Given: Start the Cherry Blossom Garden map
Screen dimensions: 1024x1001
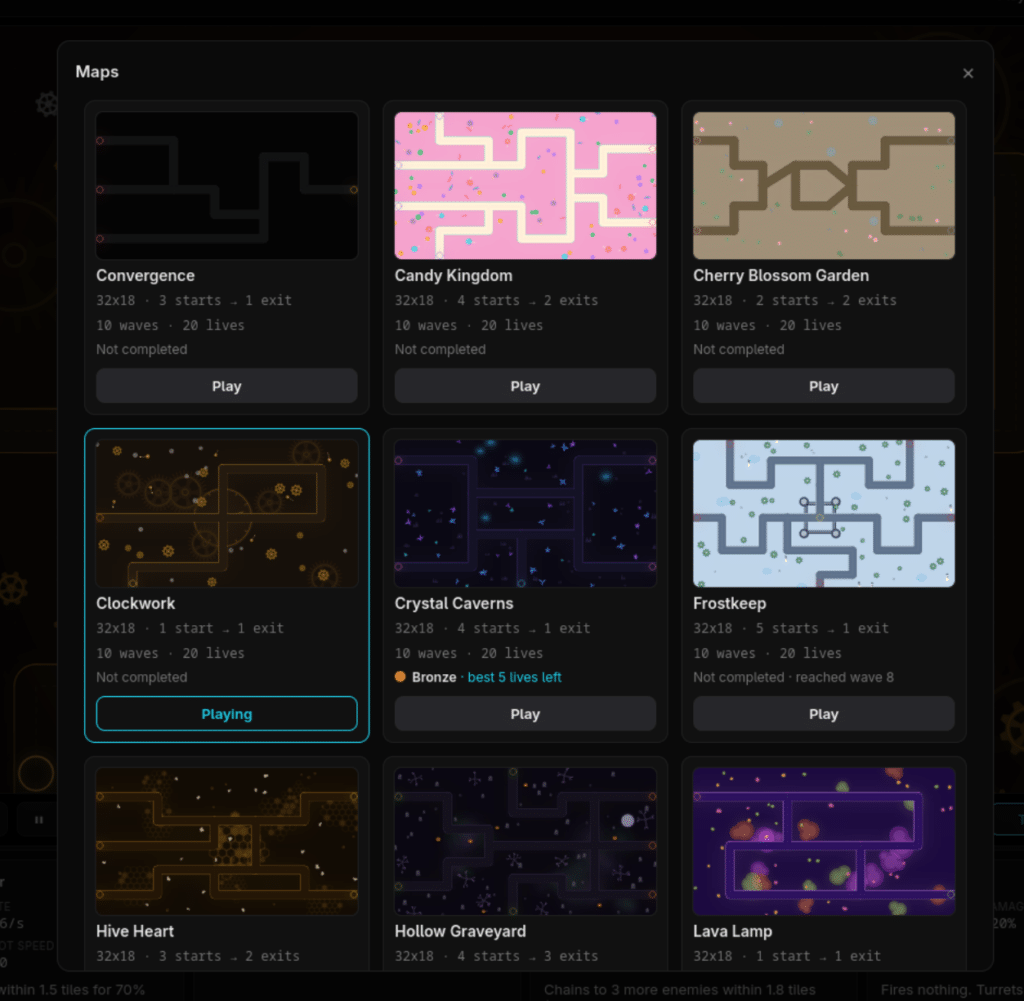Looking at the screenshot, I should pyautogui.click(x=824, y=386).
